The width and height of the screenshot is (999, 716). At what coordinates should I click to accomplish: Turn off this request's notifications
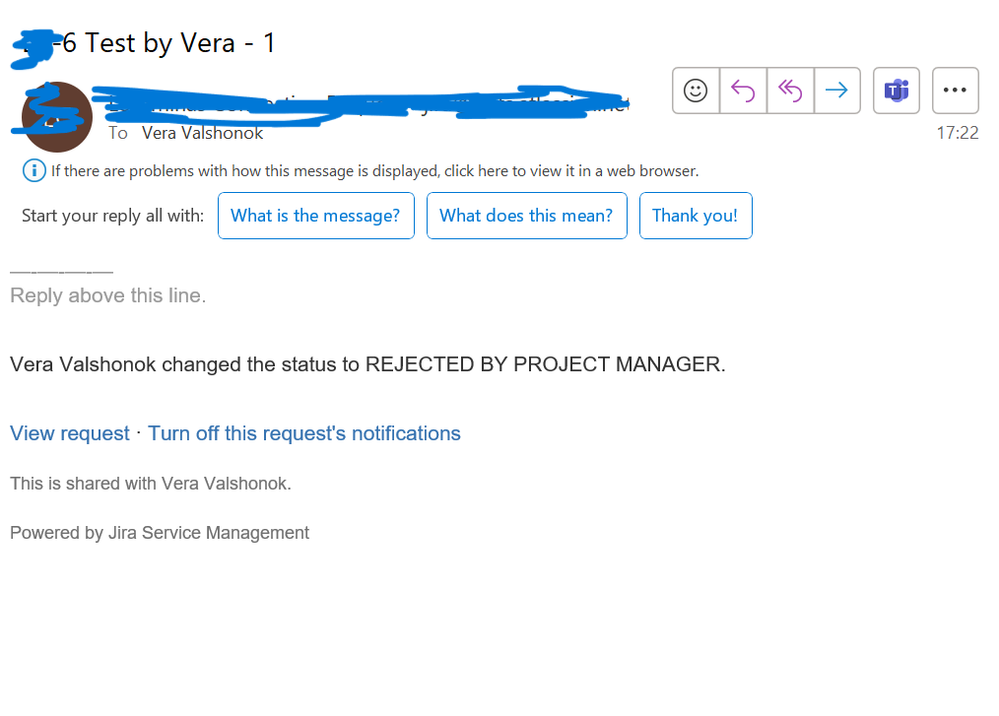304,433
